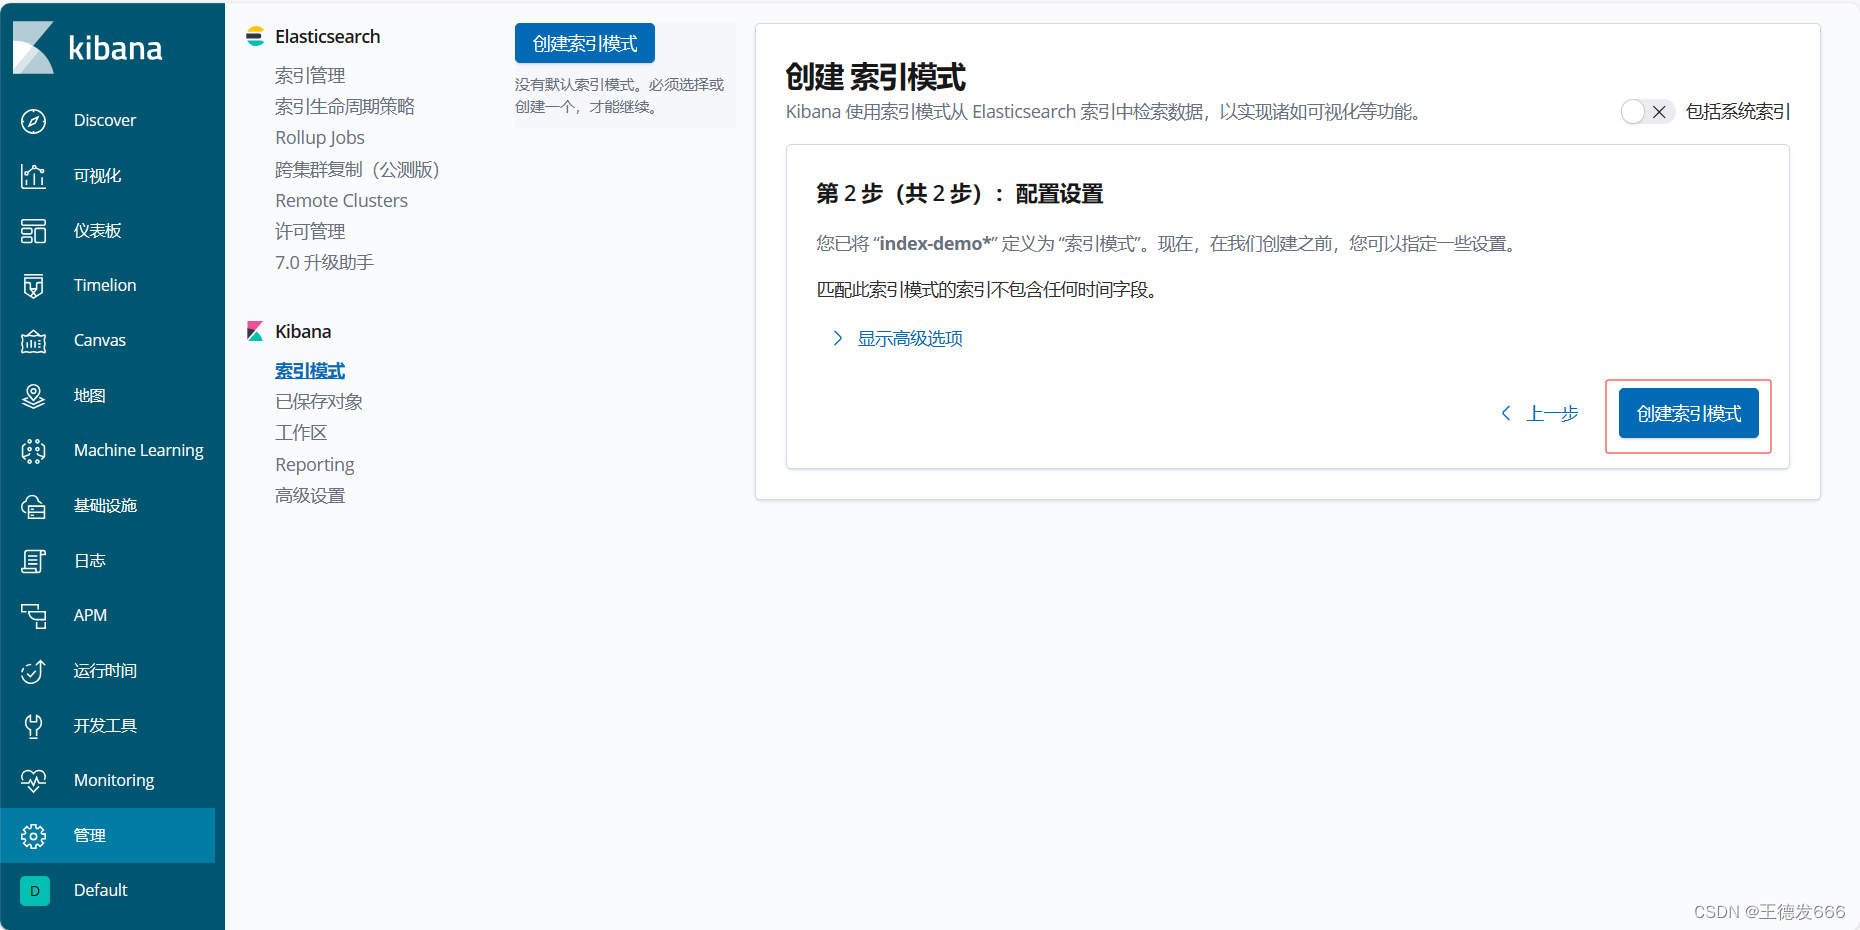Open 工作区 link
This screenshot has width=1860, height=930.
coord(301,432)
